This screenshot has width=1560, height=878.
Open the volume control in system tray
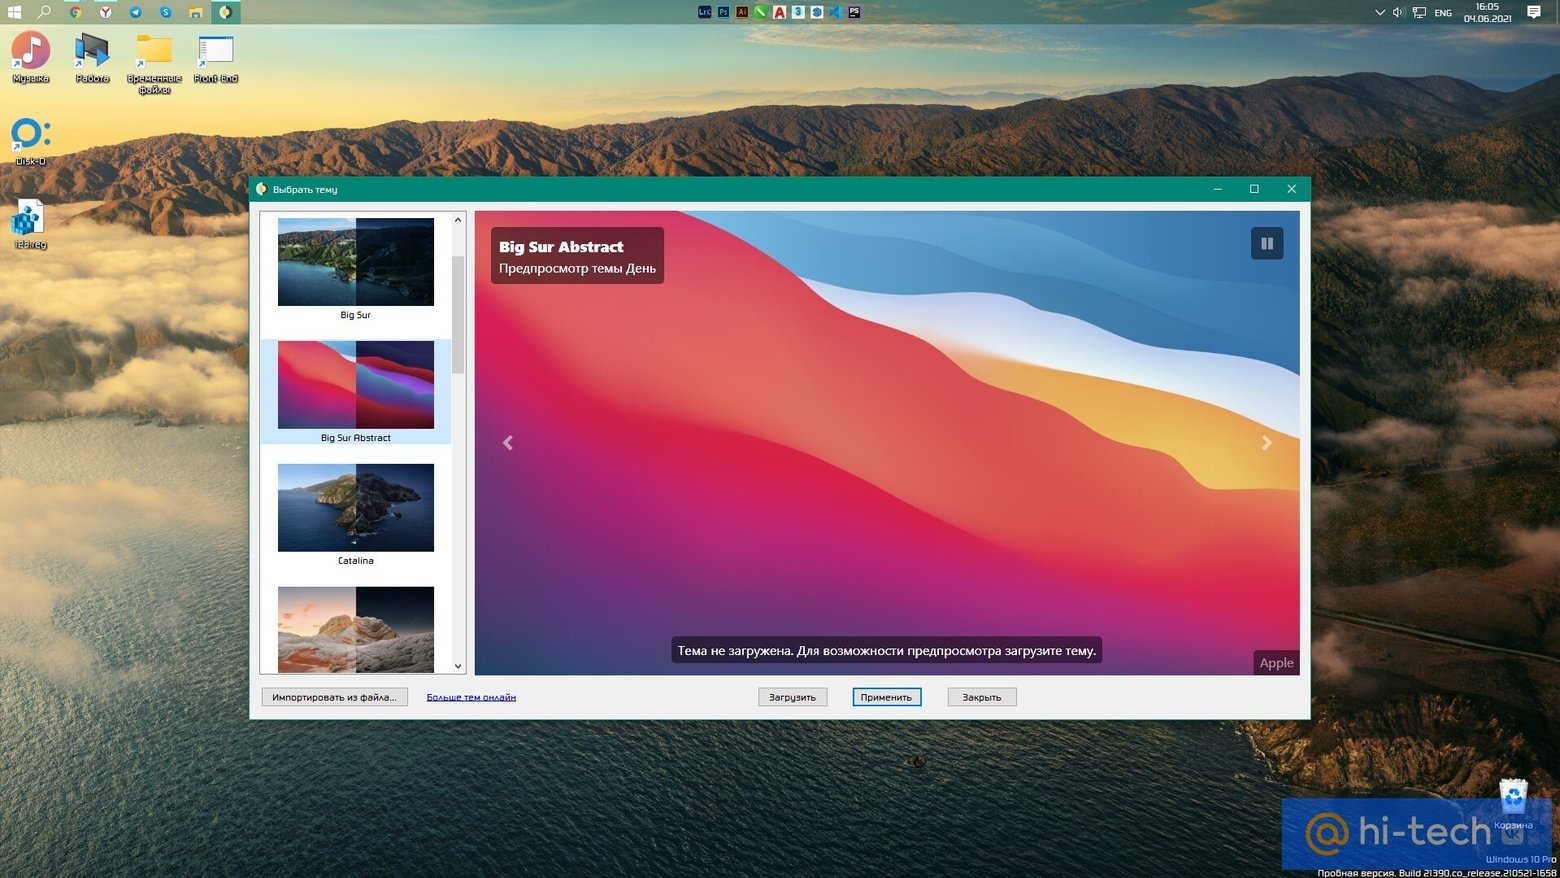tap(1398, 12)
